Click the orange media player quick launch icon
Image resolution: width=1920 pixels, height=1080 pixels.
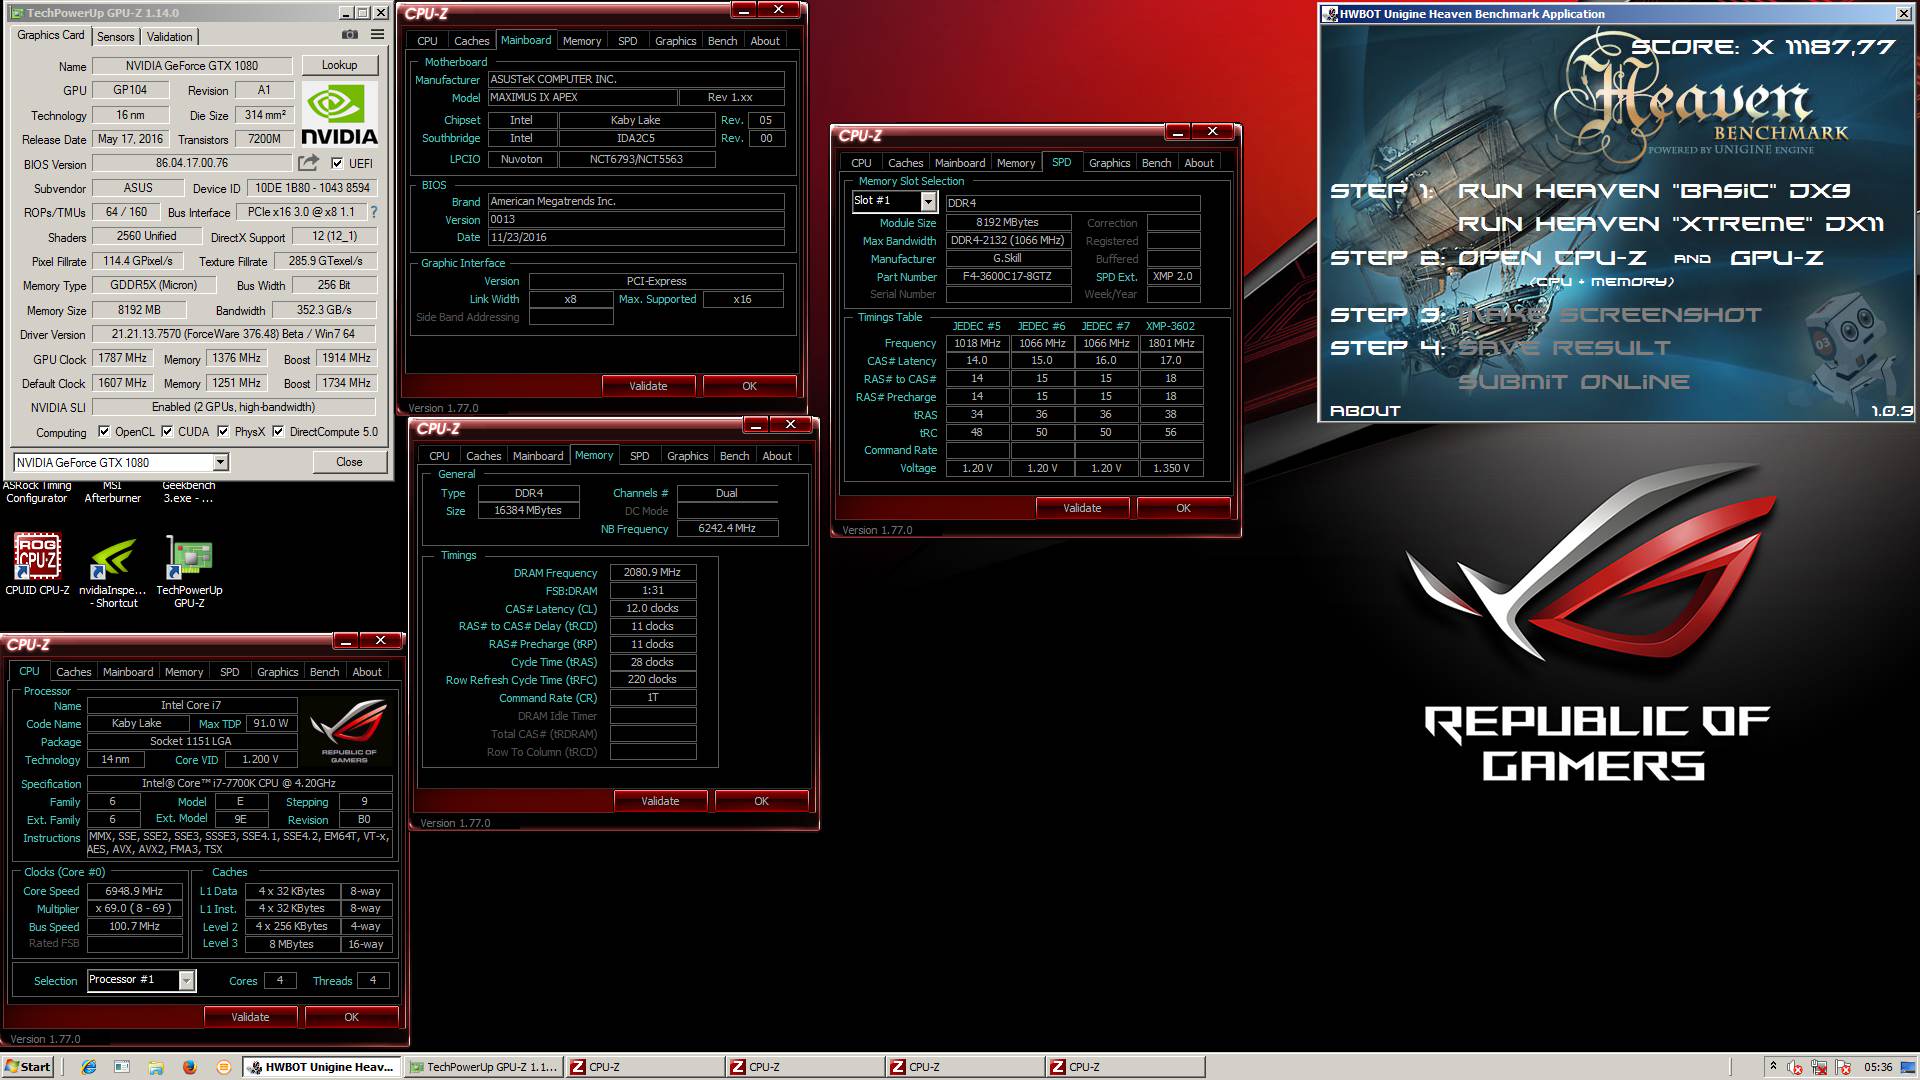click(x=223, y=1067)
